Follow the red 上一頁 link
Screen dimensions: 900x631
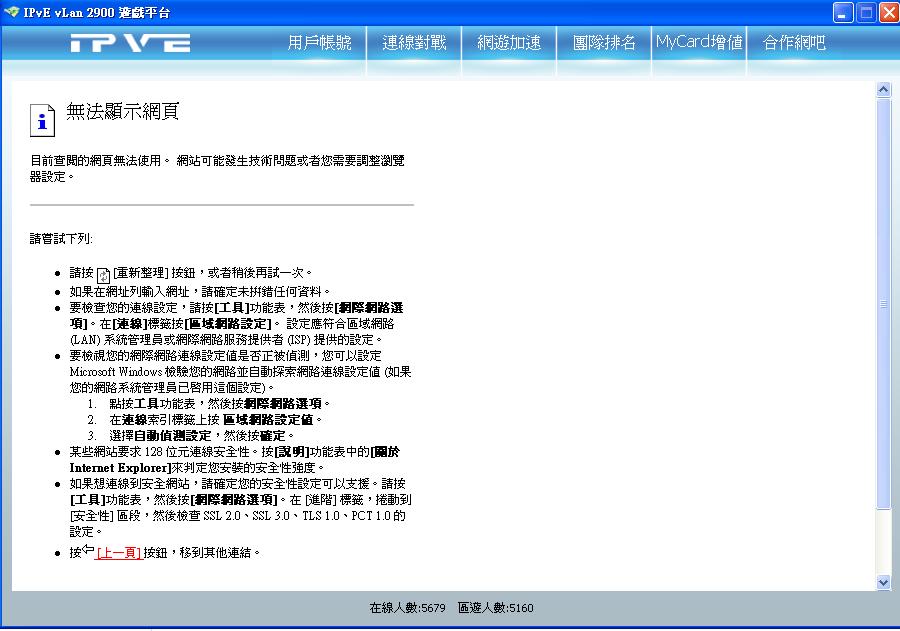pos(119,553)
